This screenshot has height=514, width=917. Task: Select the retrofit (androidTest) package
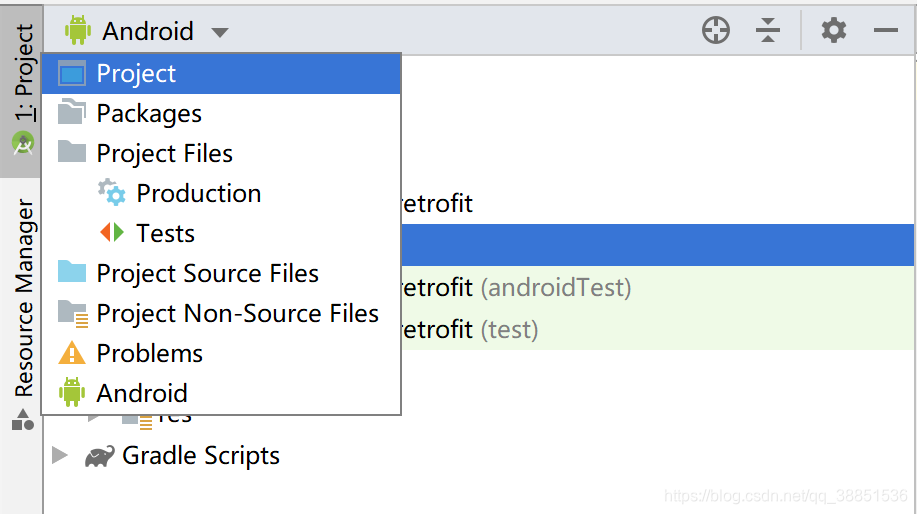516,288
